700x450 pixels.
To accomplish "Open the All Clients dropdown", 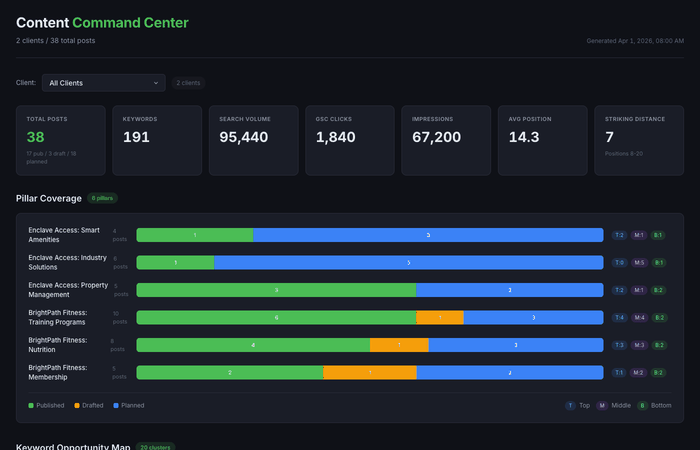I will coord(104,83).
